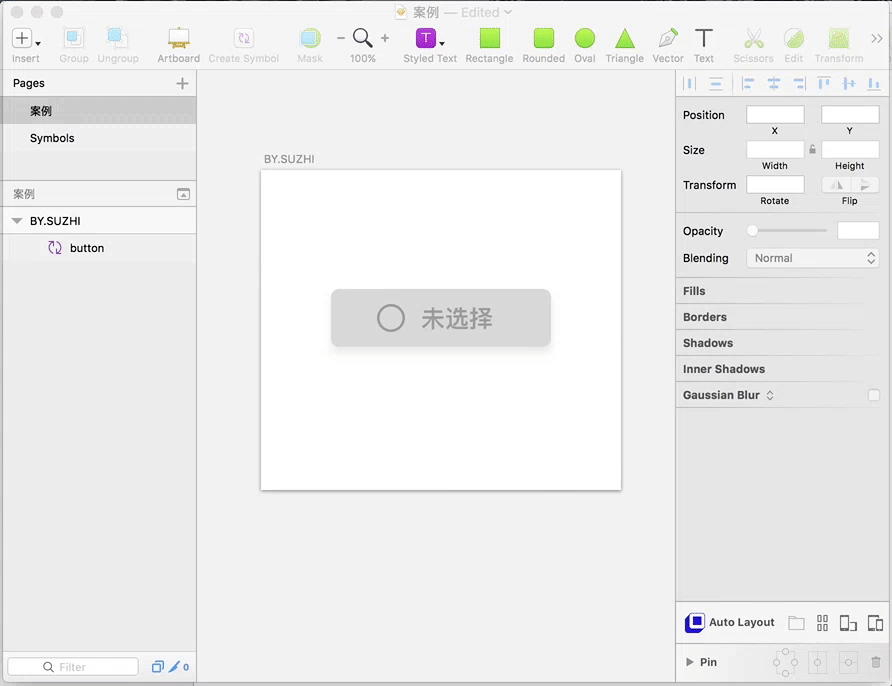Click the Auto Layout portrait devices icon
892x686 pixels.
coord(848,623)
